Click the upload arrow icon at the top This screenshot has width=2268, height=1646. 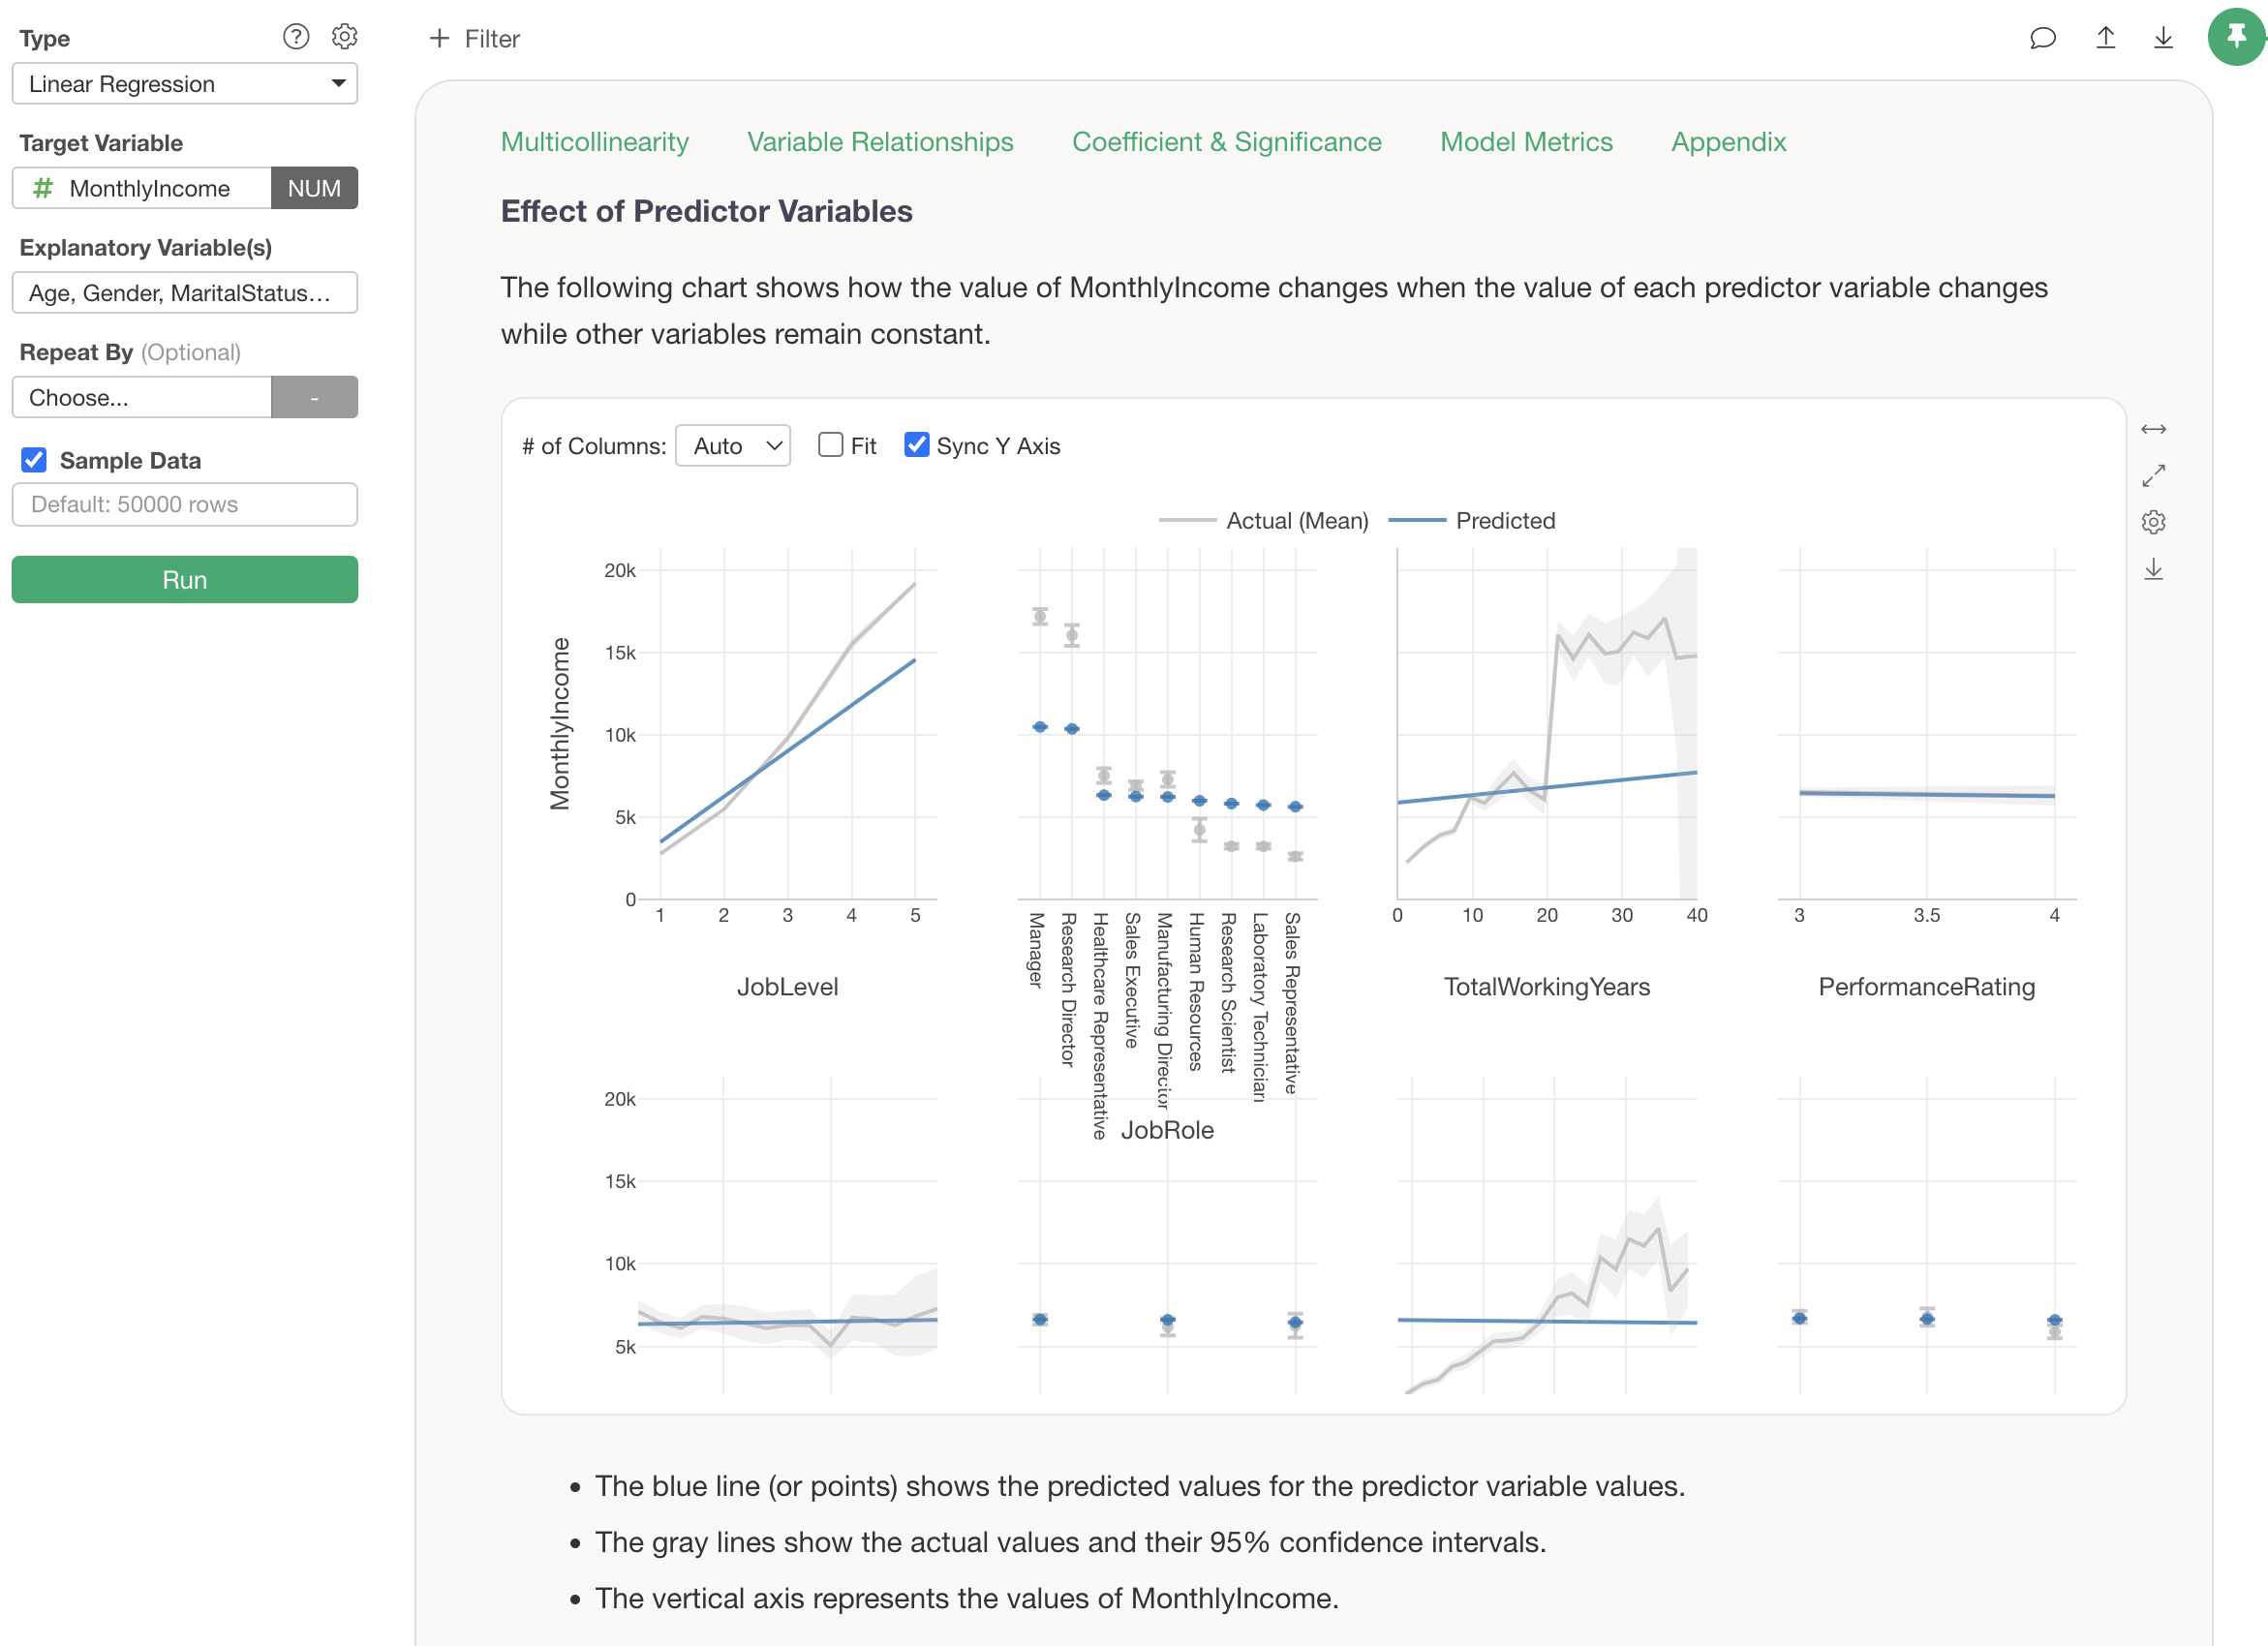pyautogui.click(x=2105, y=38)
